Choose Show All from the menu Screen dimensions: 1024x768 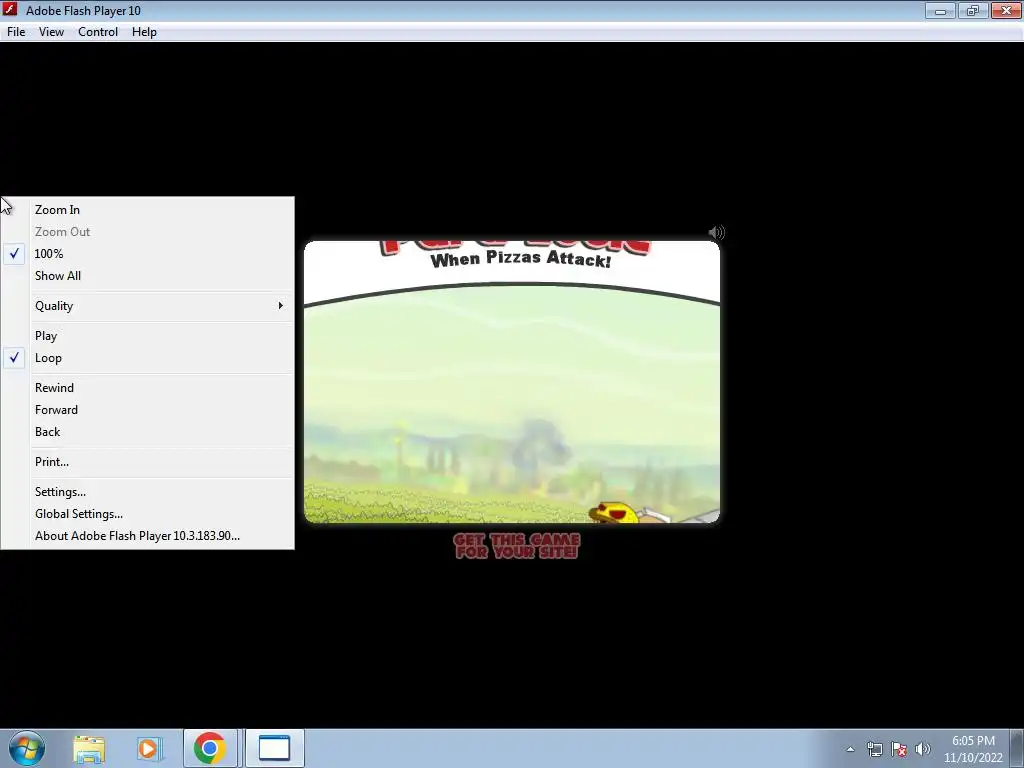point(148,276)
